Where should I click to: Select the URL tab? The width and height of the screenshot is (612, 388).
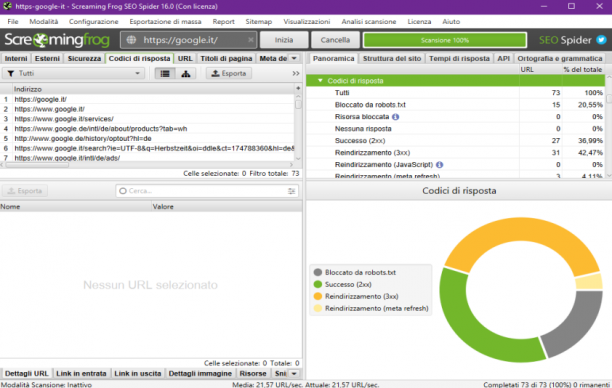coord(185,59)
